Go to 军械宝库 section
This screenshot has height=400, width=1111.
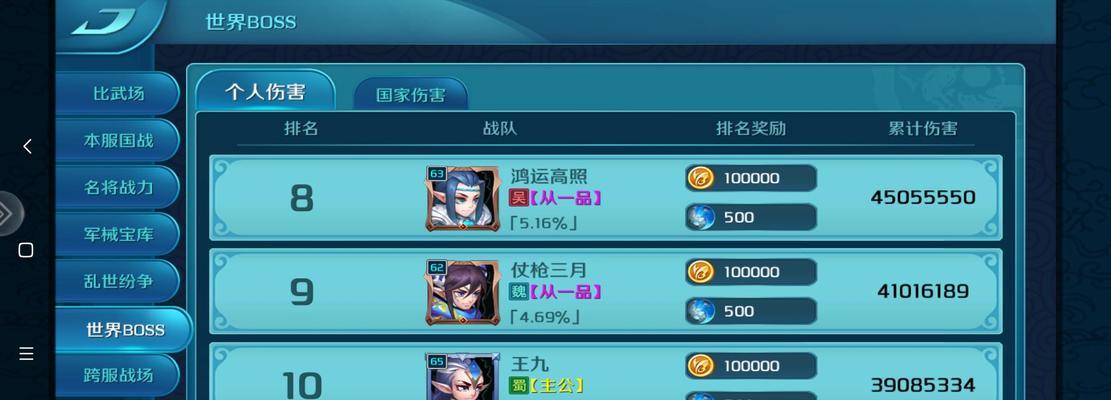[x=118, y=234]
